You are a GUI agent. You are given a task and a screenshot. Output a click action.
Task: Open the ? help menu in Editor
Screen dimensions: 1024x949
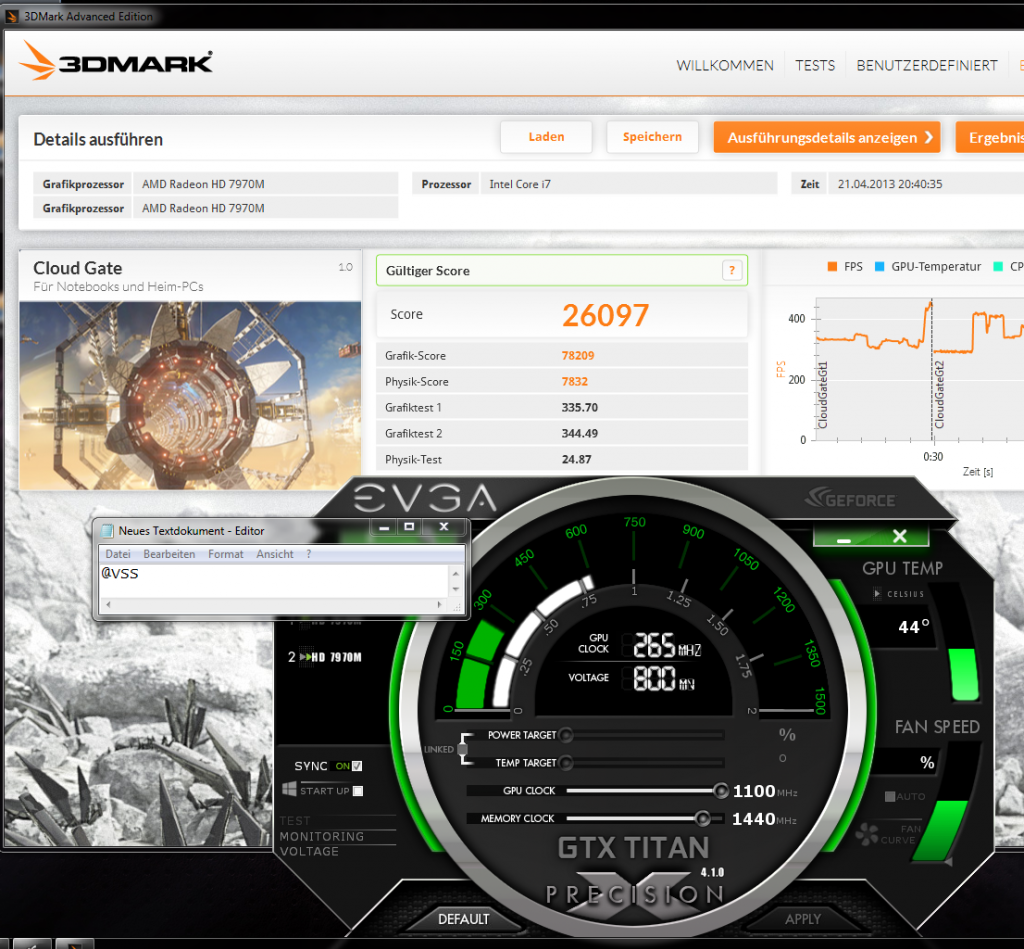click(309, 554)
